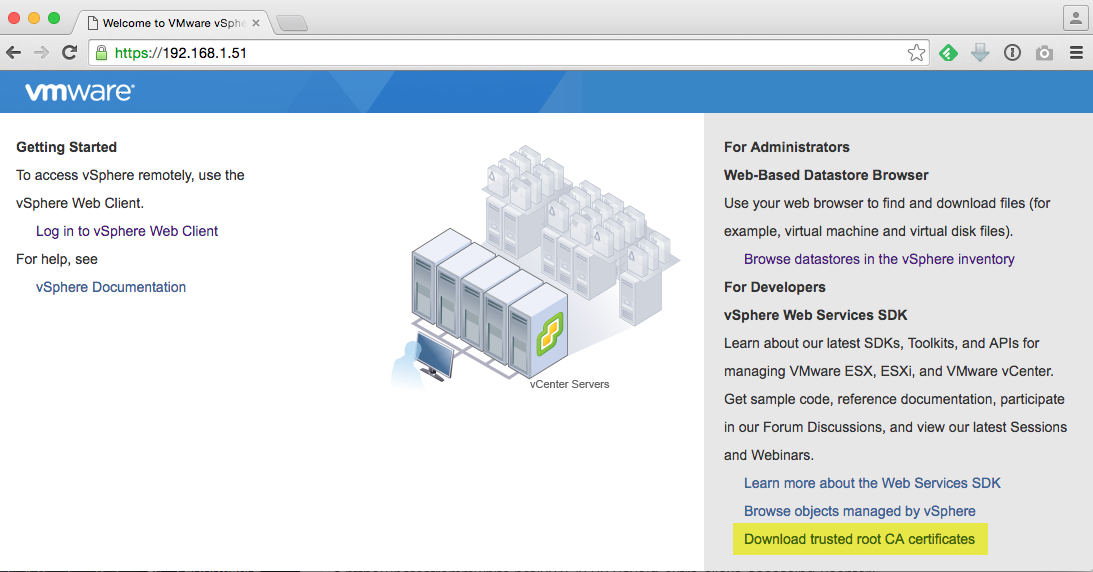This screenshot has height=572, width=1093.
Task: Close the Welcome to VMware vSphere tab
Action: coord(256,23)
